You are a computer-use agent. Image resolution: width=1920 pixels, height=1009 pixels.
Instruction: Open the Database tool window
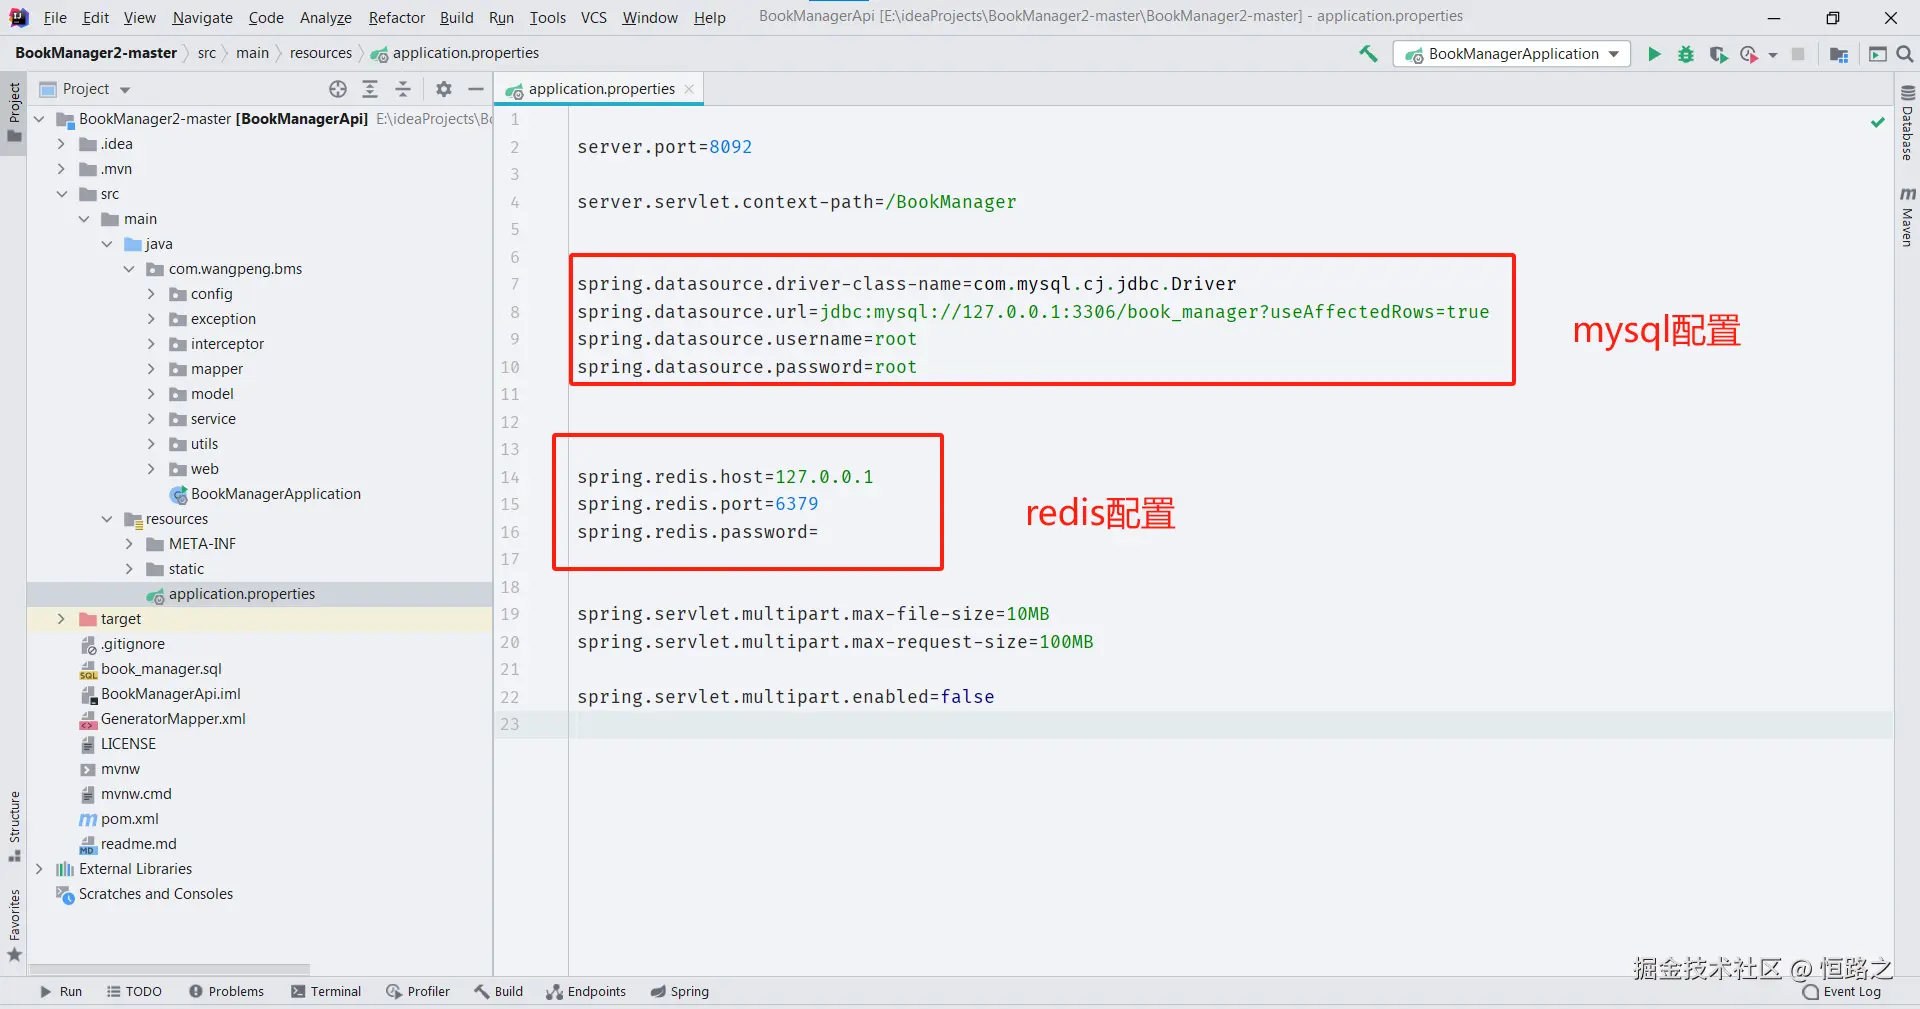tap(1907, 123)
